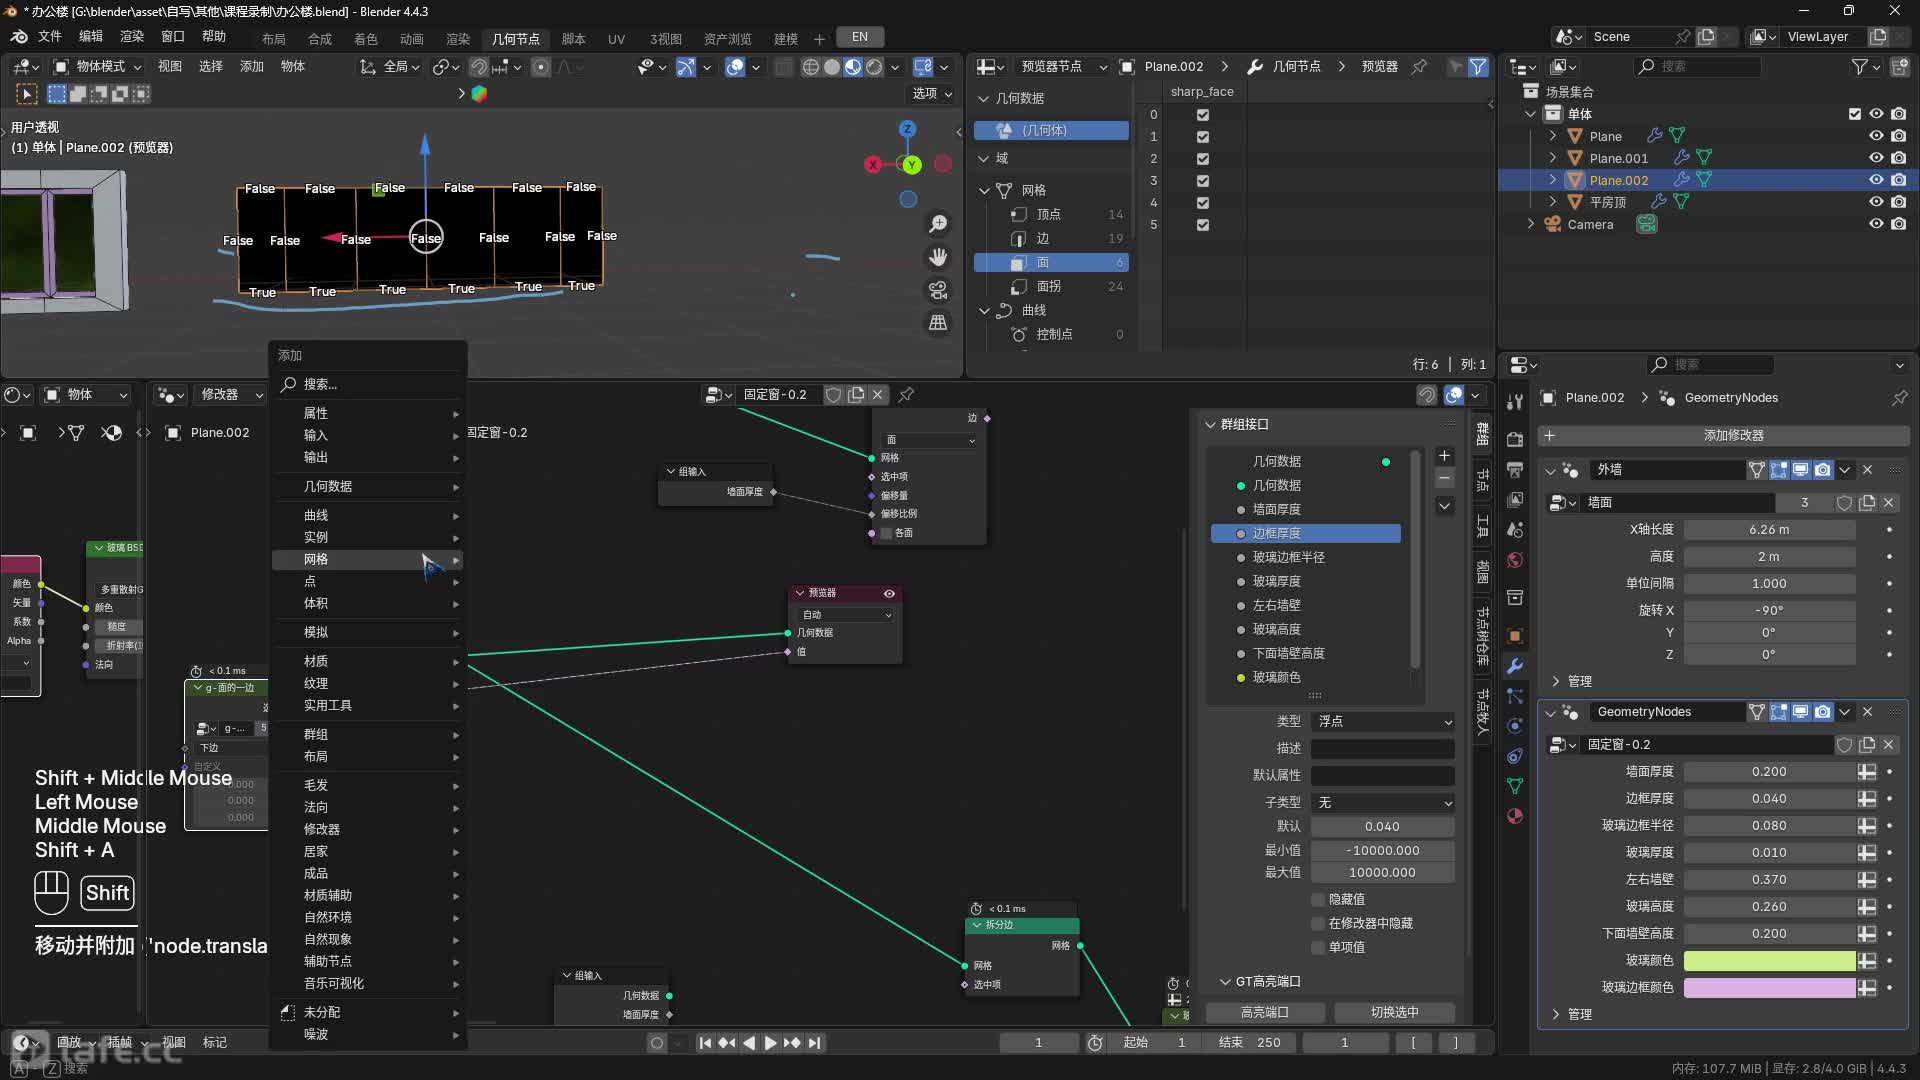The height and width of the screenshot is (1080, 1920).
Task: Click the viewport zoom magnifier icon
Action: pos(938,224)
